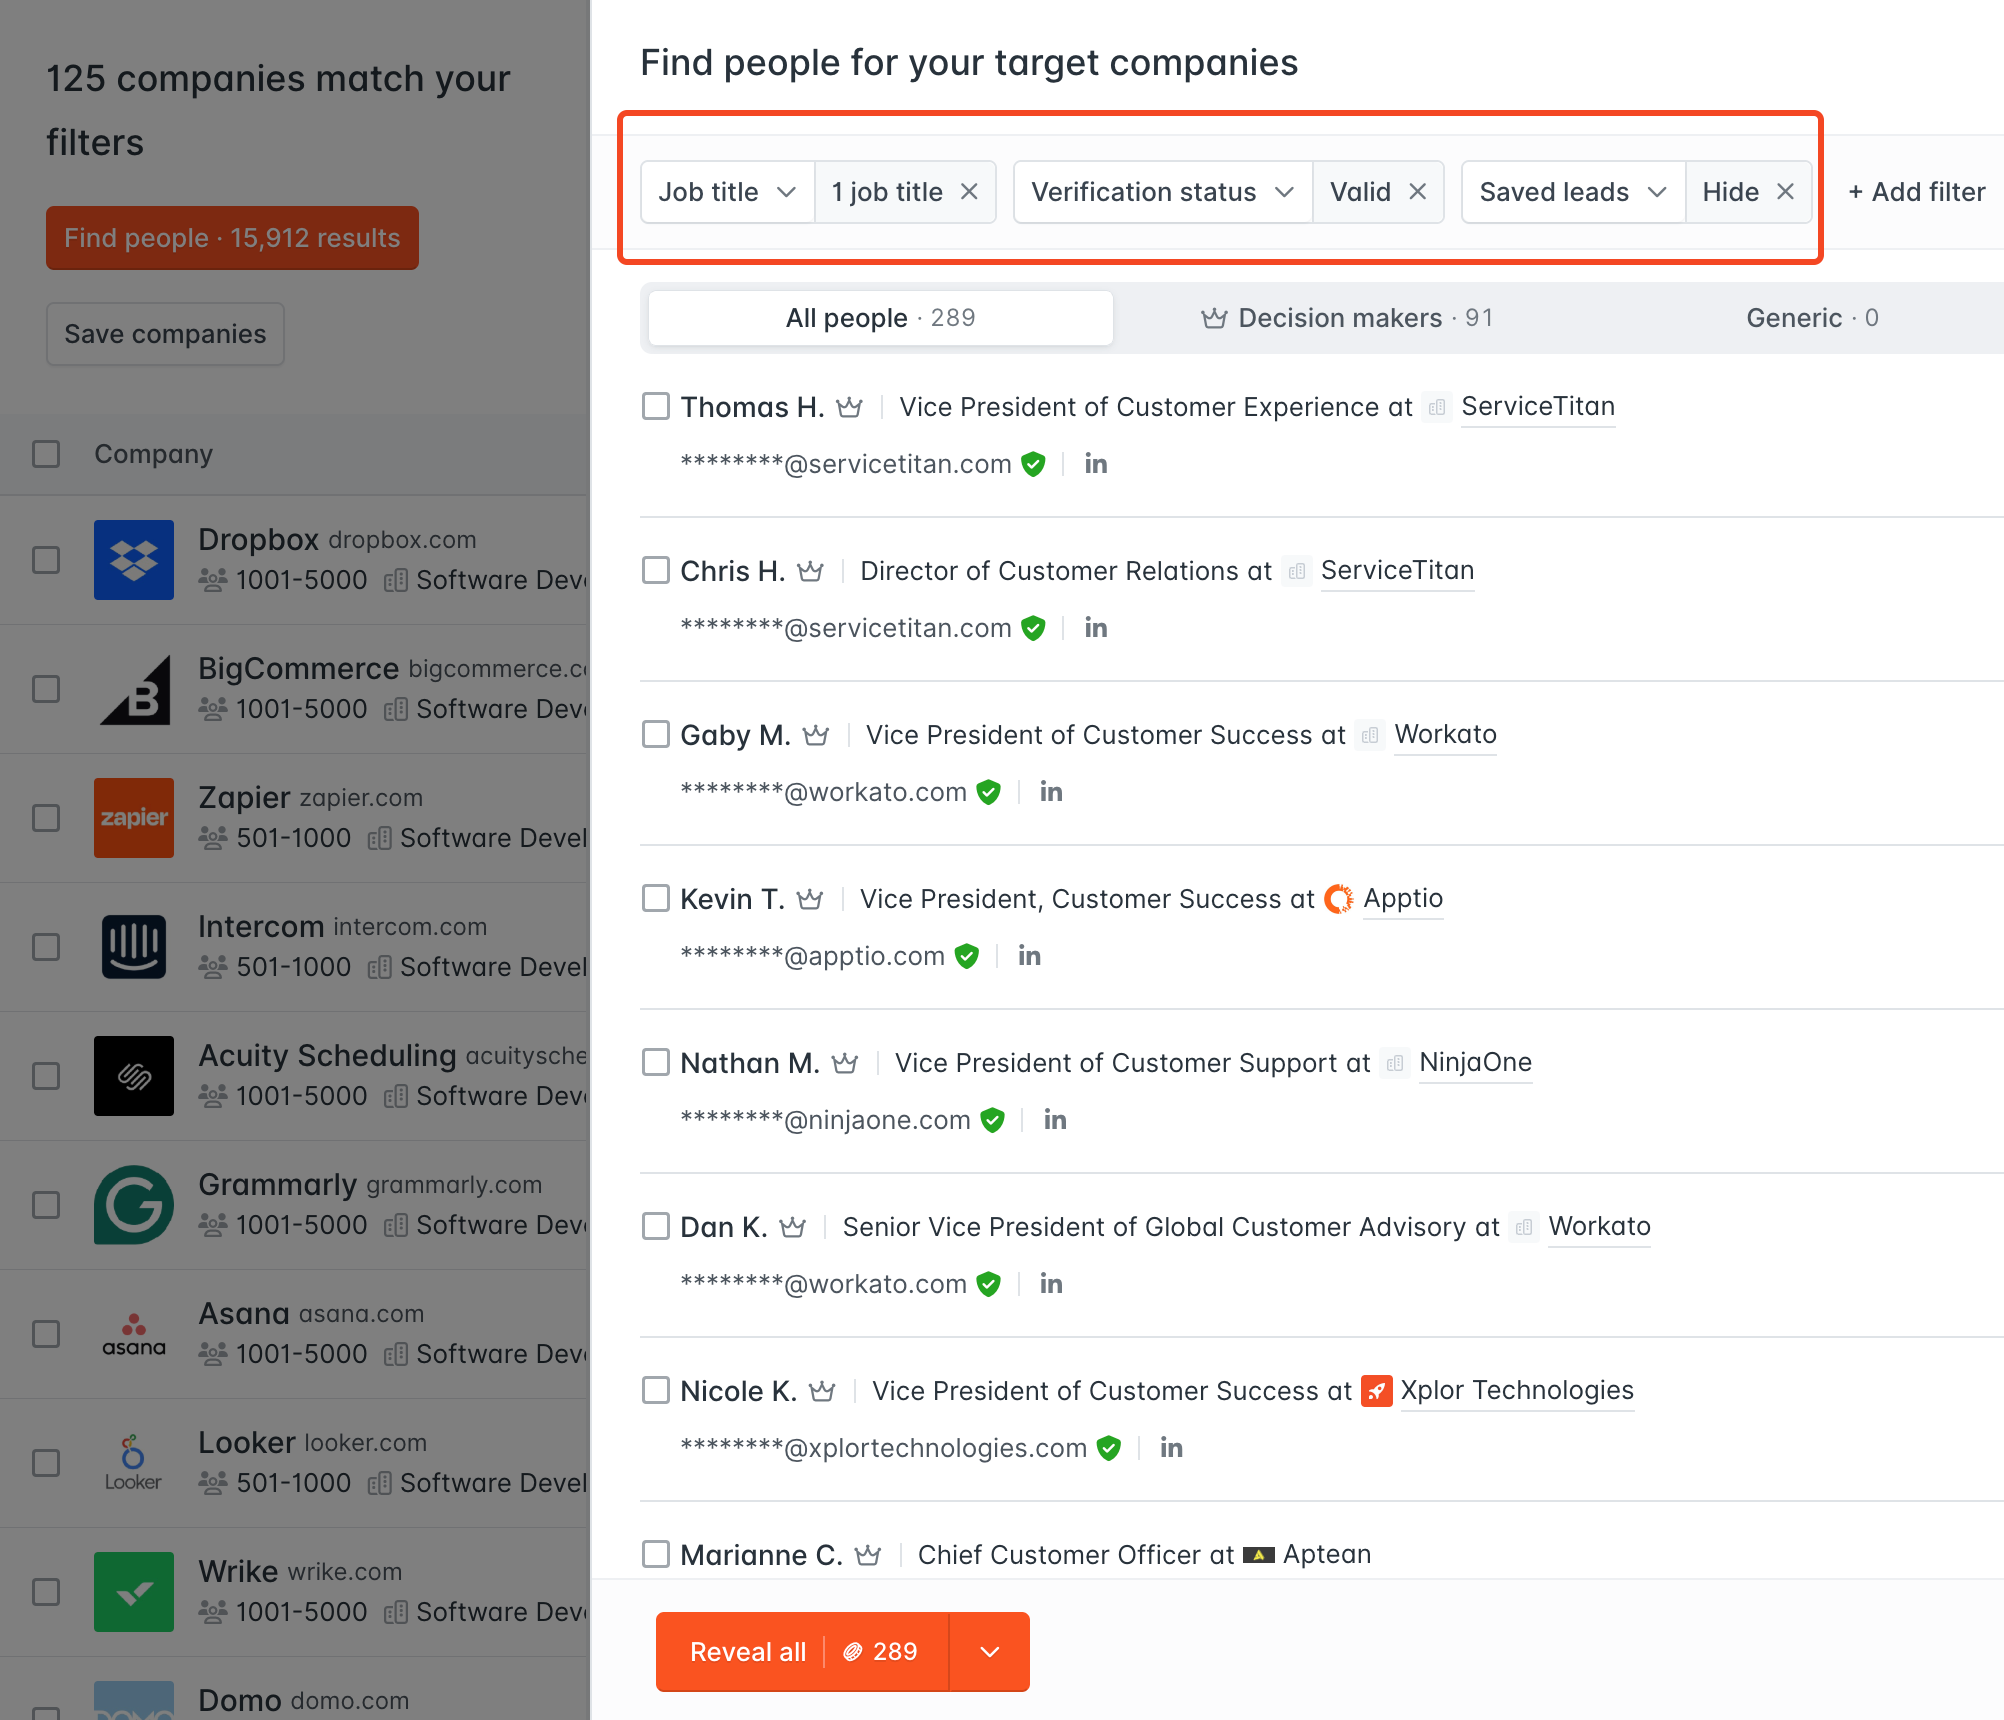Select the Thomas H. checkbox
The height and width of the screenshot is (1720, 2004).
[x=656, y=407]
